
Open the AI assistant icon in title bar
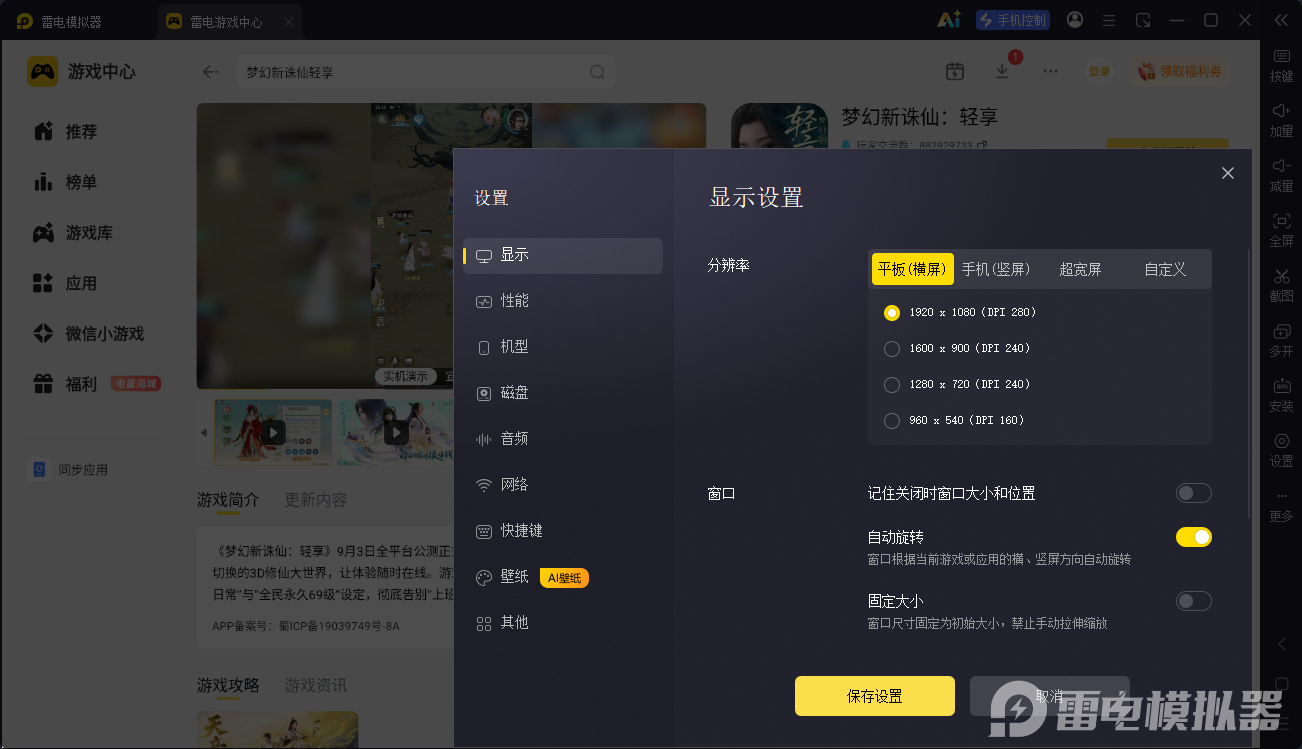[949, 20]
